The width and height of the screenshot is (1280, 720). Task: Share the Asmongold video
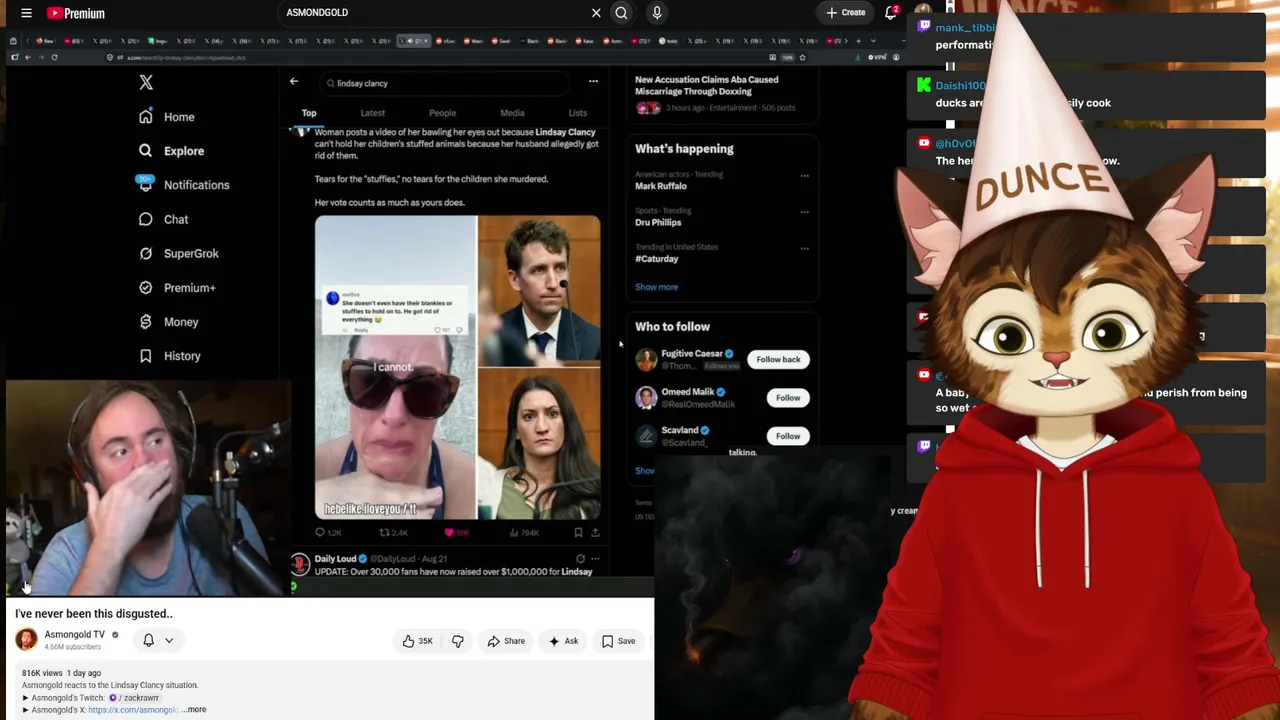[x=505, y=641]
